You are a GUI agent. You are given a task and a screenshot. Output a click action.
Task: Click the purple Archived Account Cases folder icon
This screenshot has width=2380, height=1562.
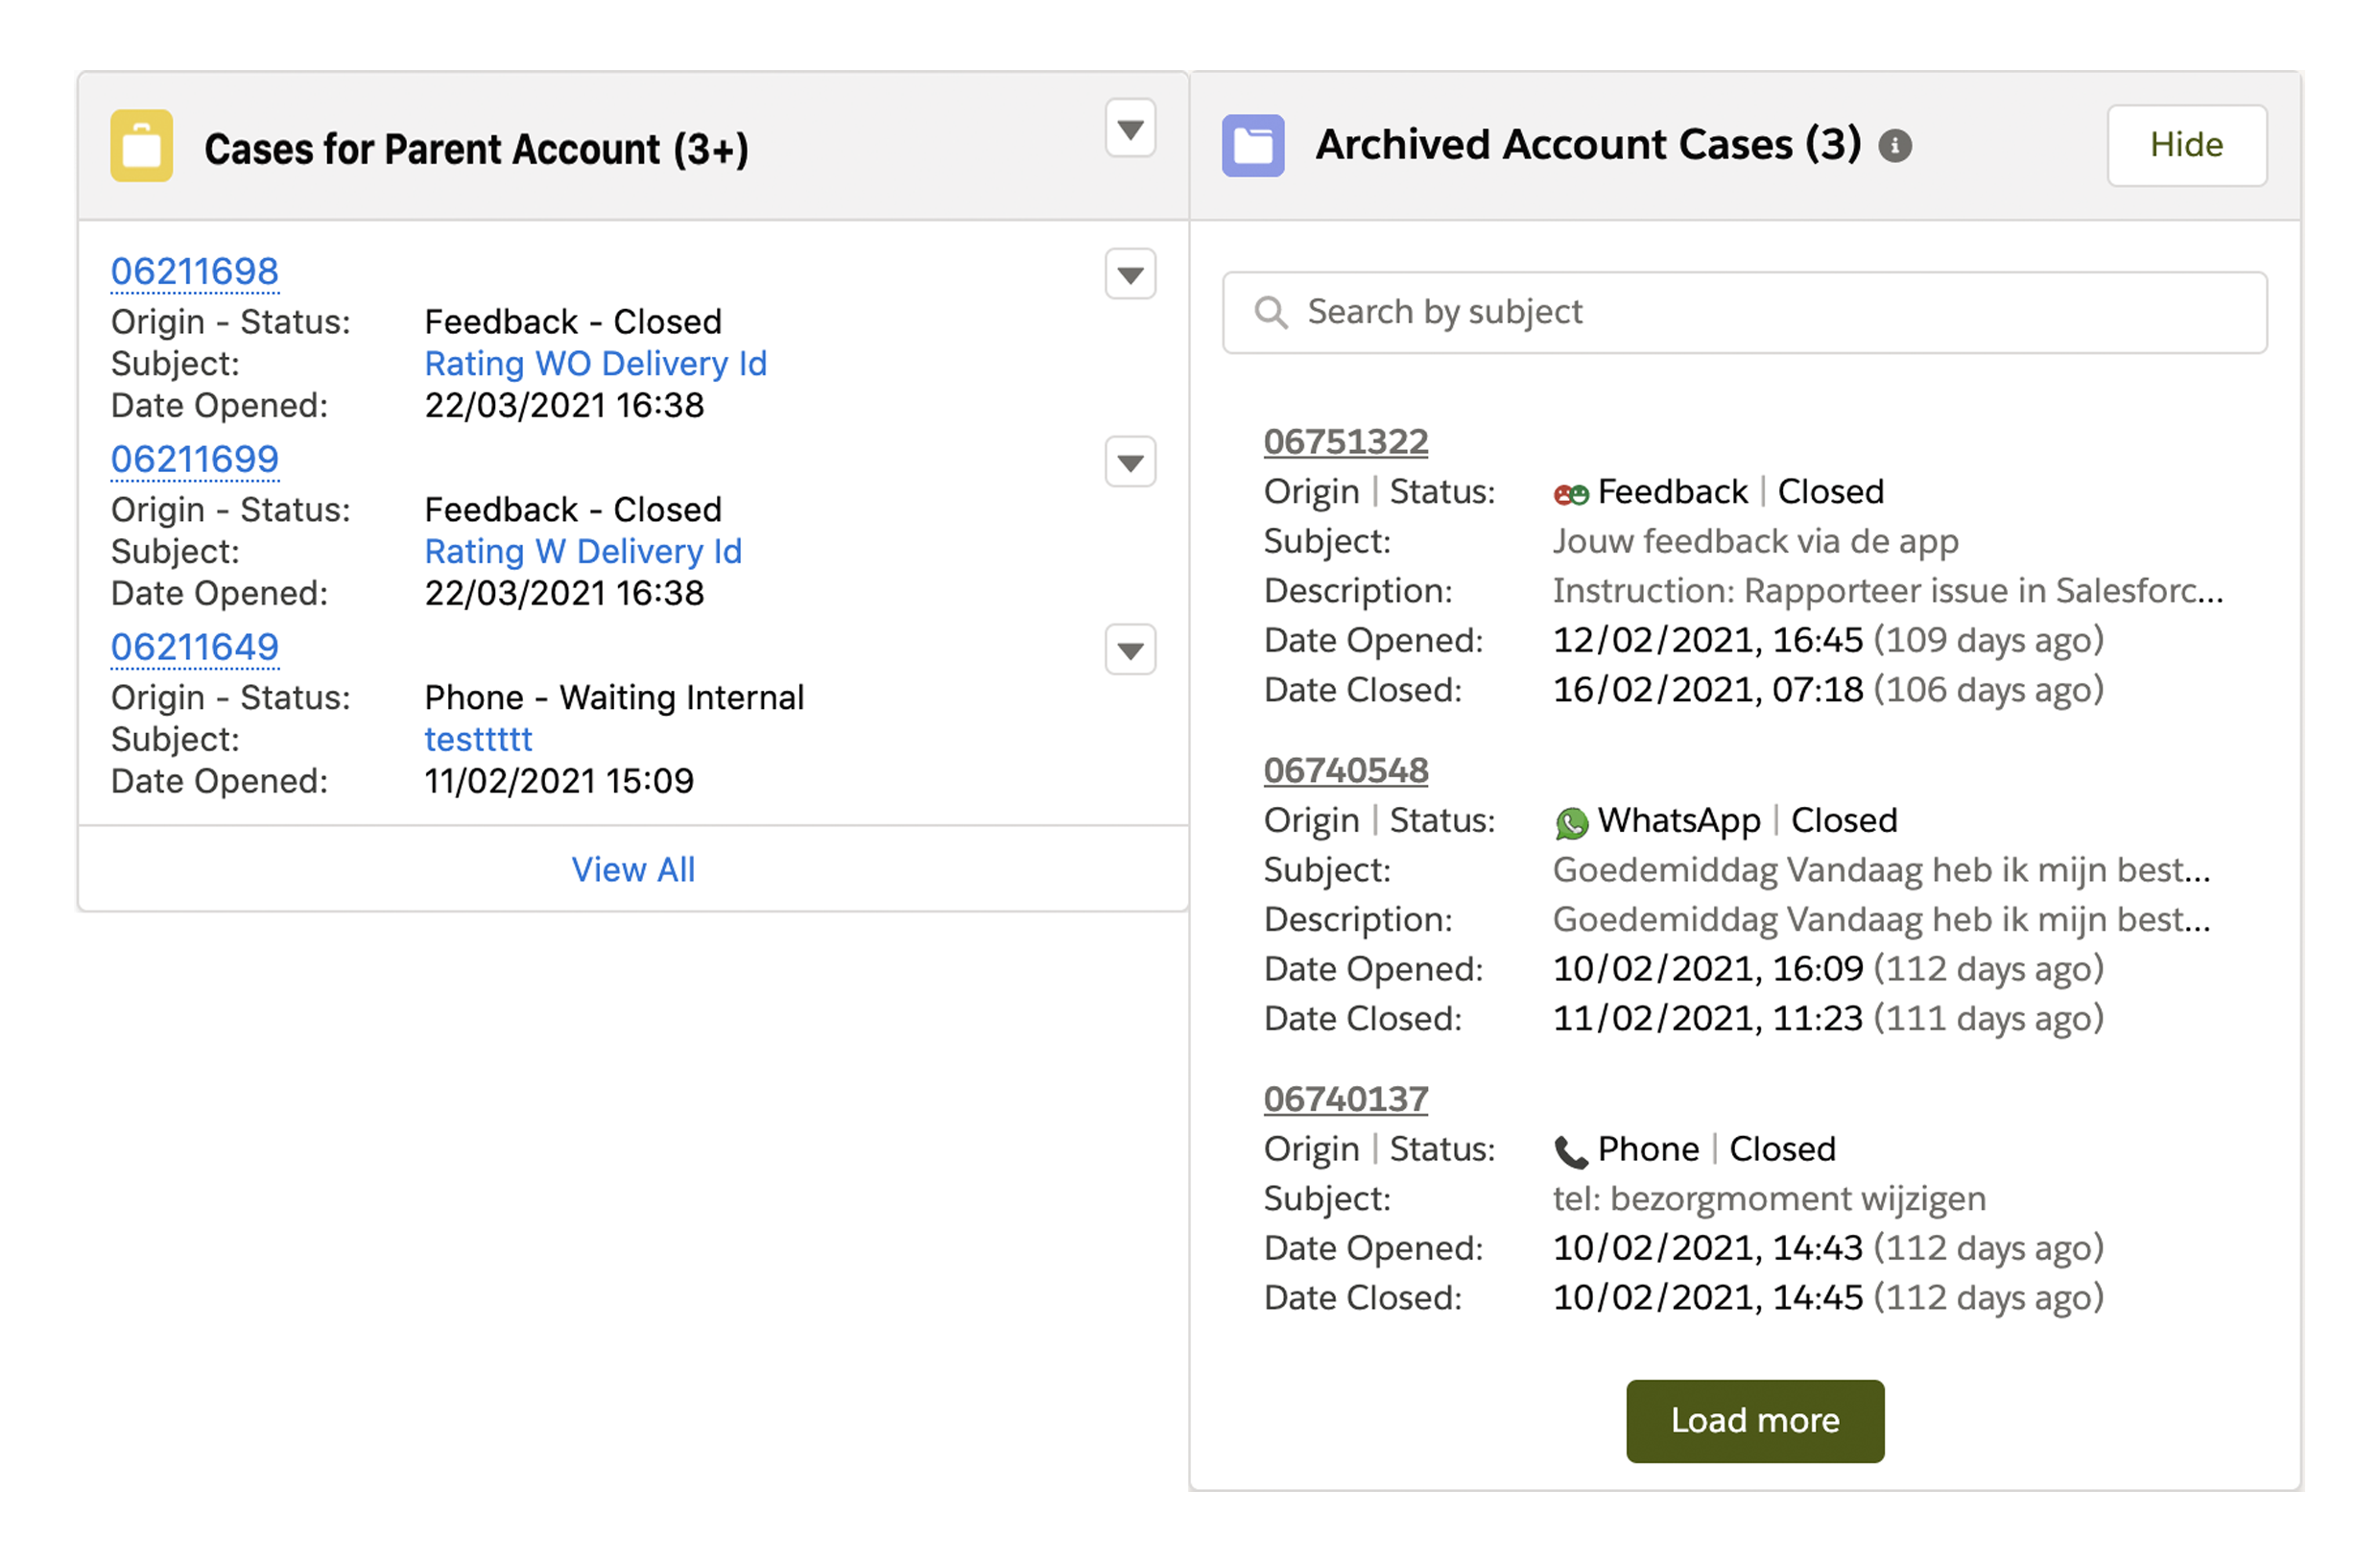(x=1252, y=146)
